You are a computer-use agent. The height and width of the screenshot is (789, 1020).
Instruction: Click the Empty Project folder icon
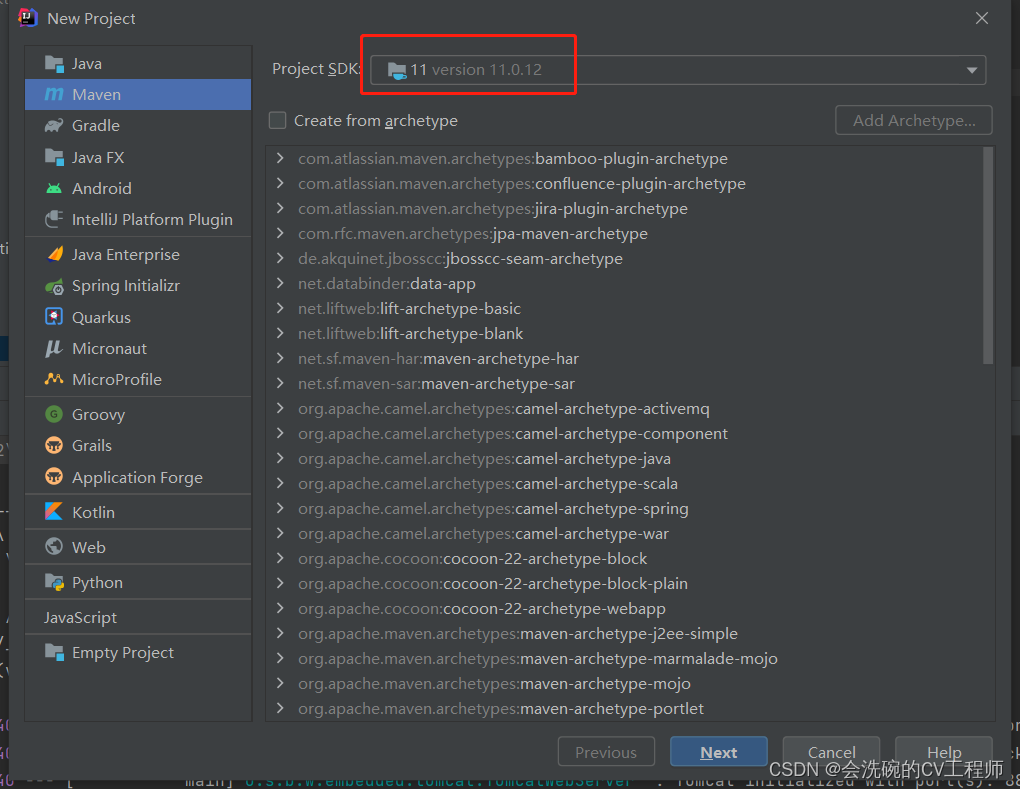click(x=54, y=652)
